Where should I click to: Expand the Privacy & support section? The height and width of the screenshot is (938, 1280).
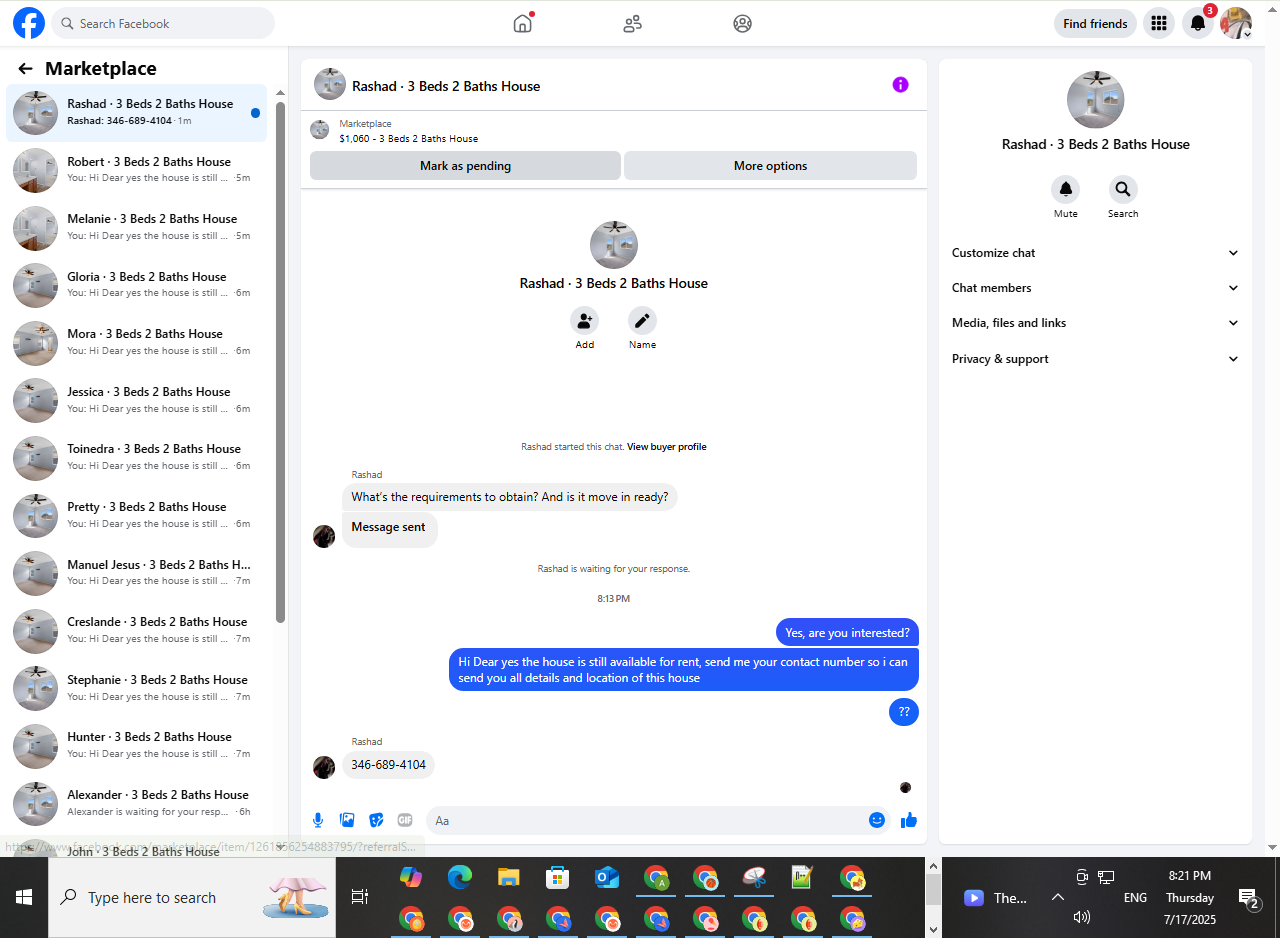(x=1095, y=359)
